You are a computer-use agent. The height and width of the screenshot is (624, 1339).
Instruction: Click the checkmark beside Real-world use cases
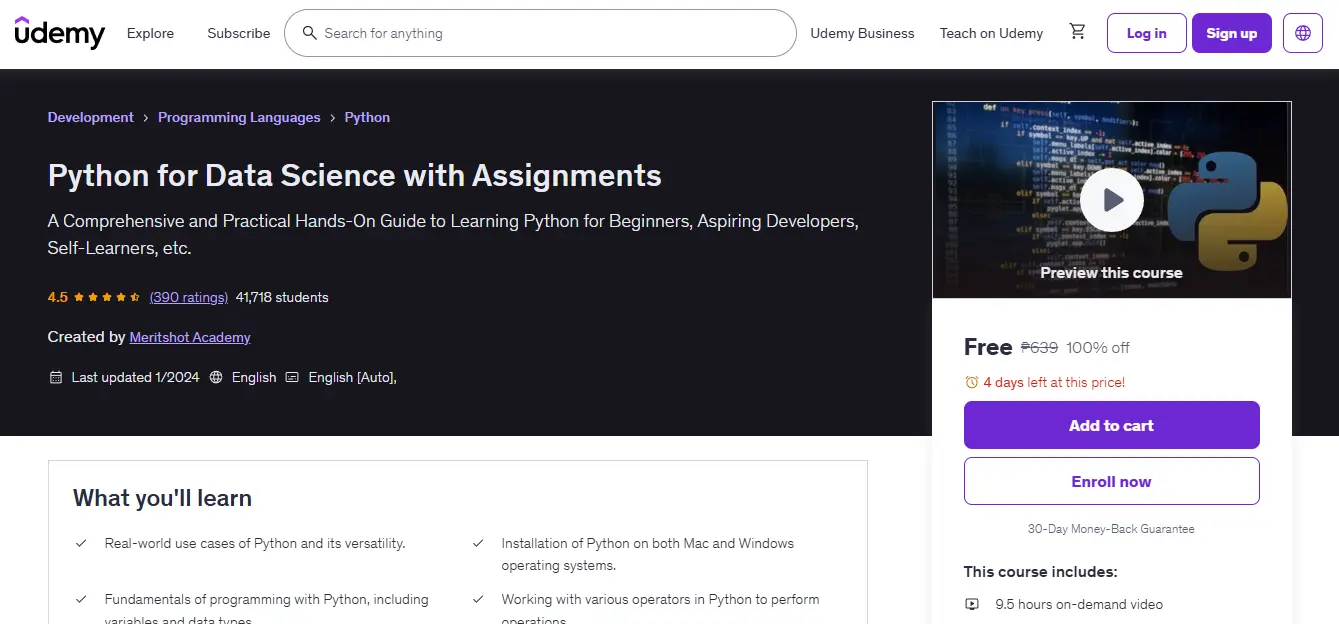[x=81, y=543]
